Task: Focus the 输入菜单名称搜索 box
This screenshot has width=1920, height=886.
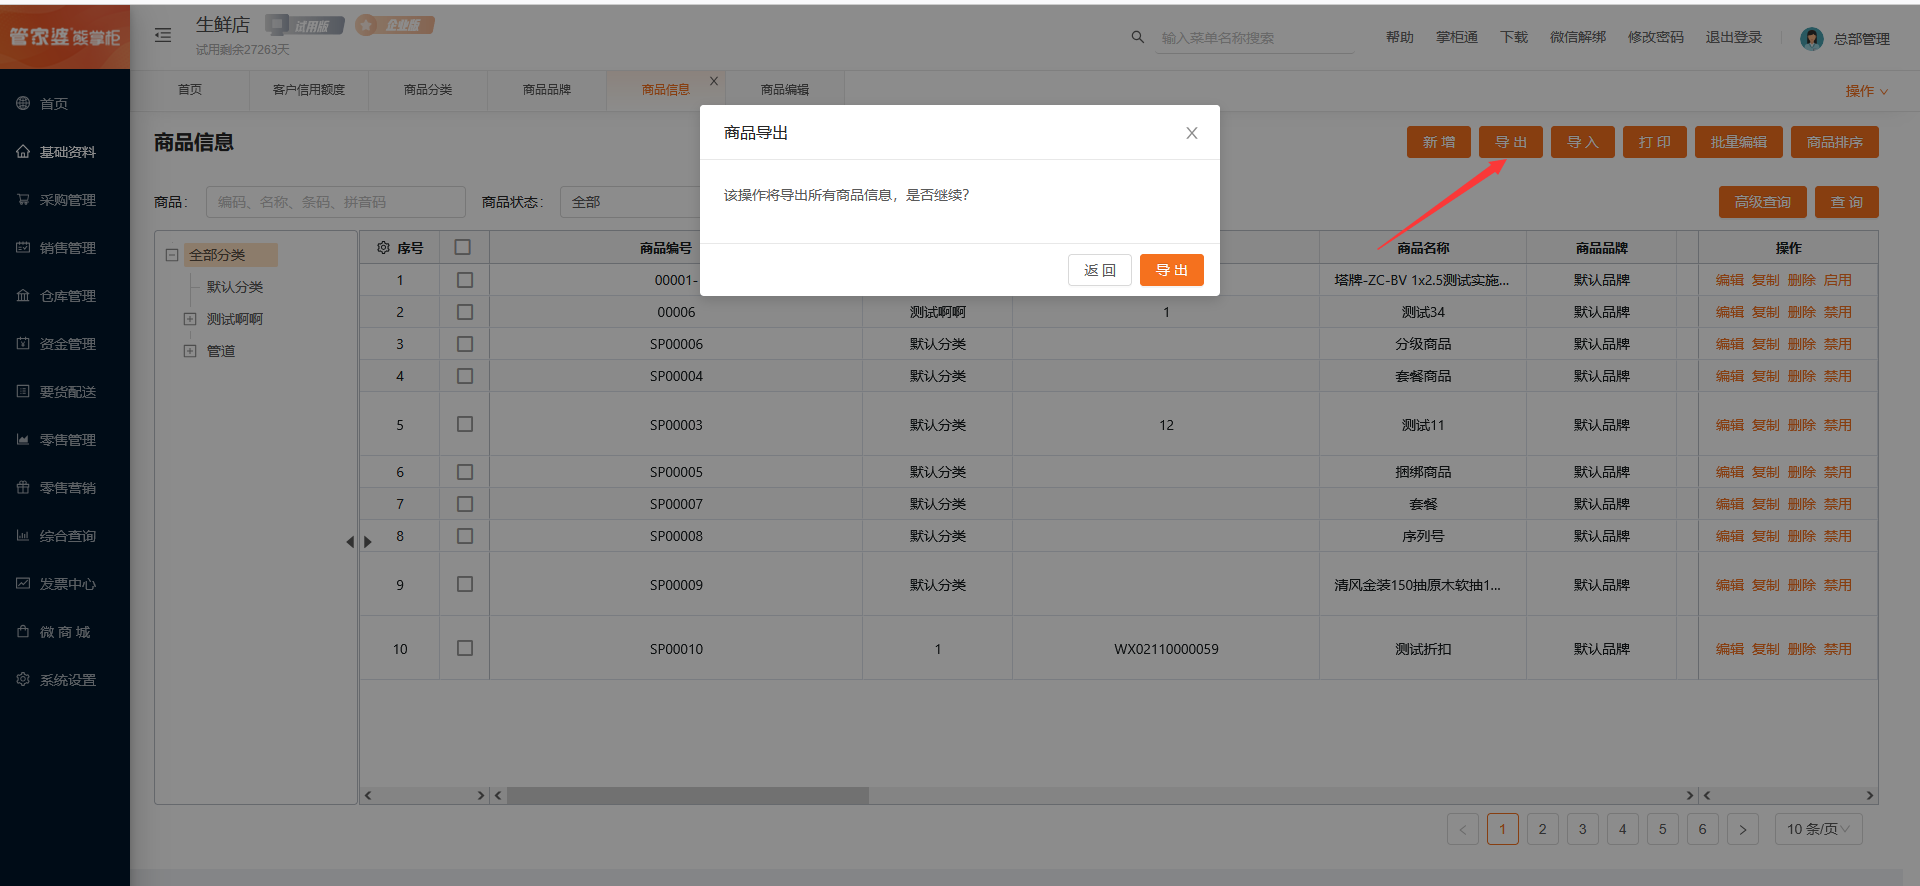Action: click(1255, 38)
